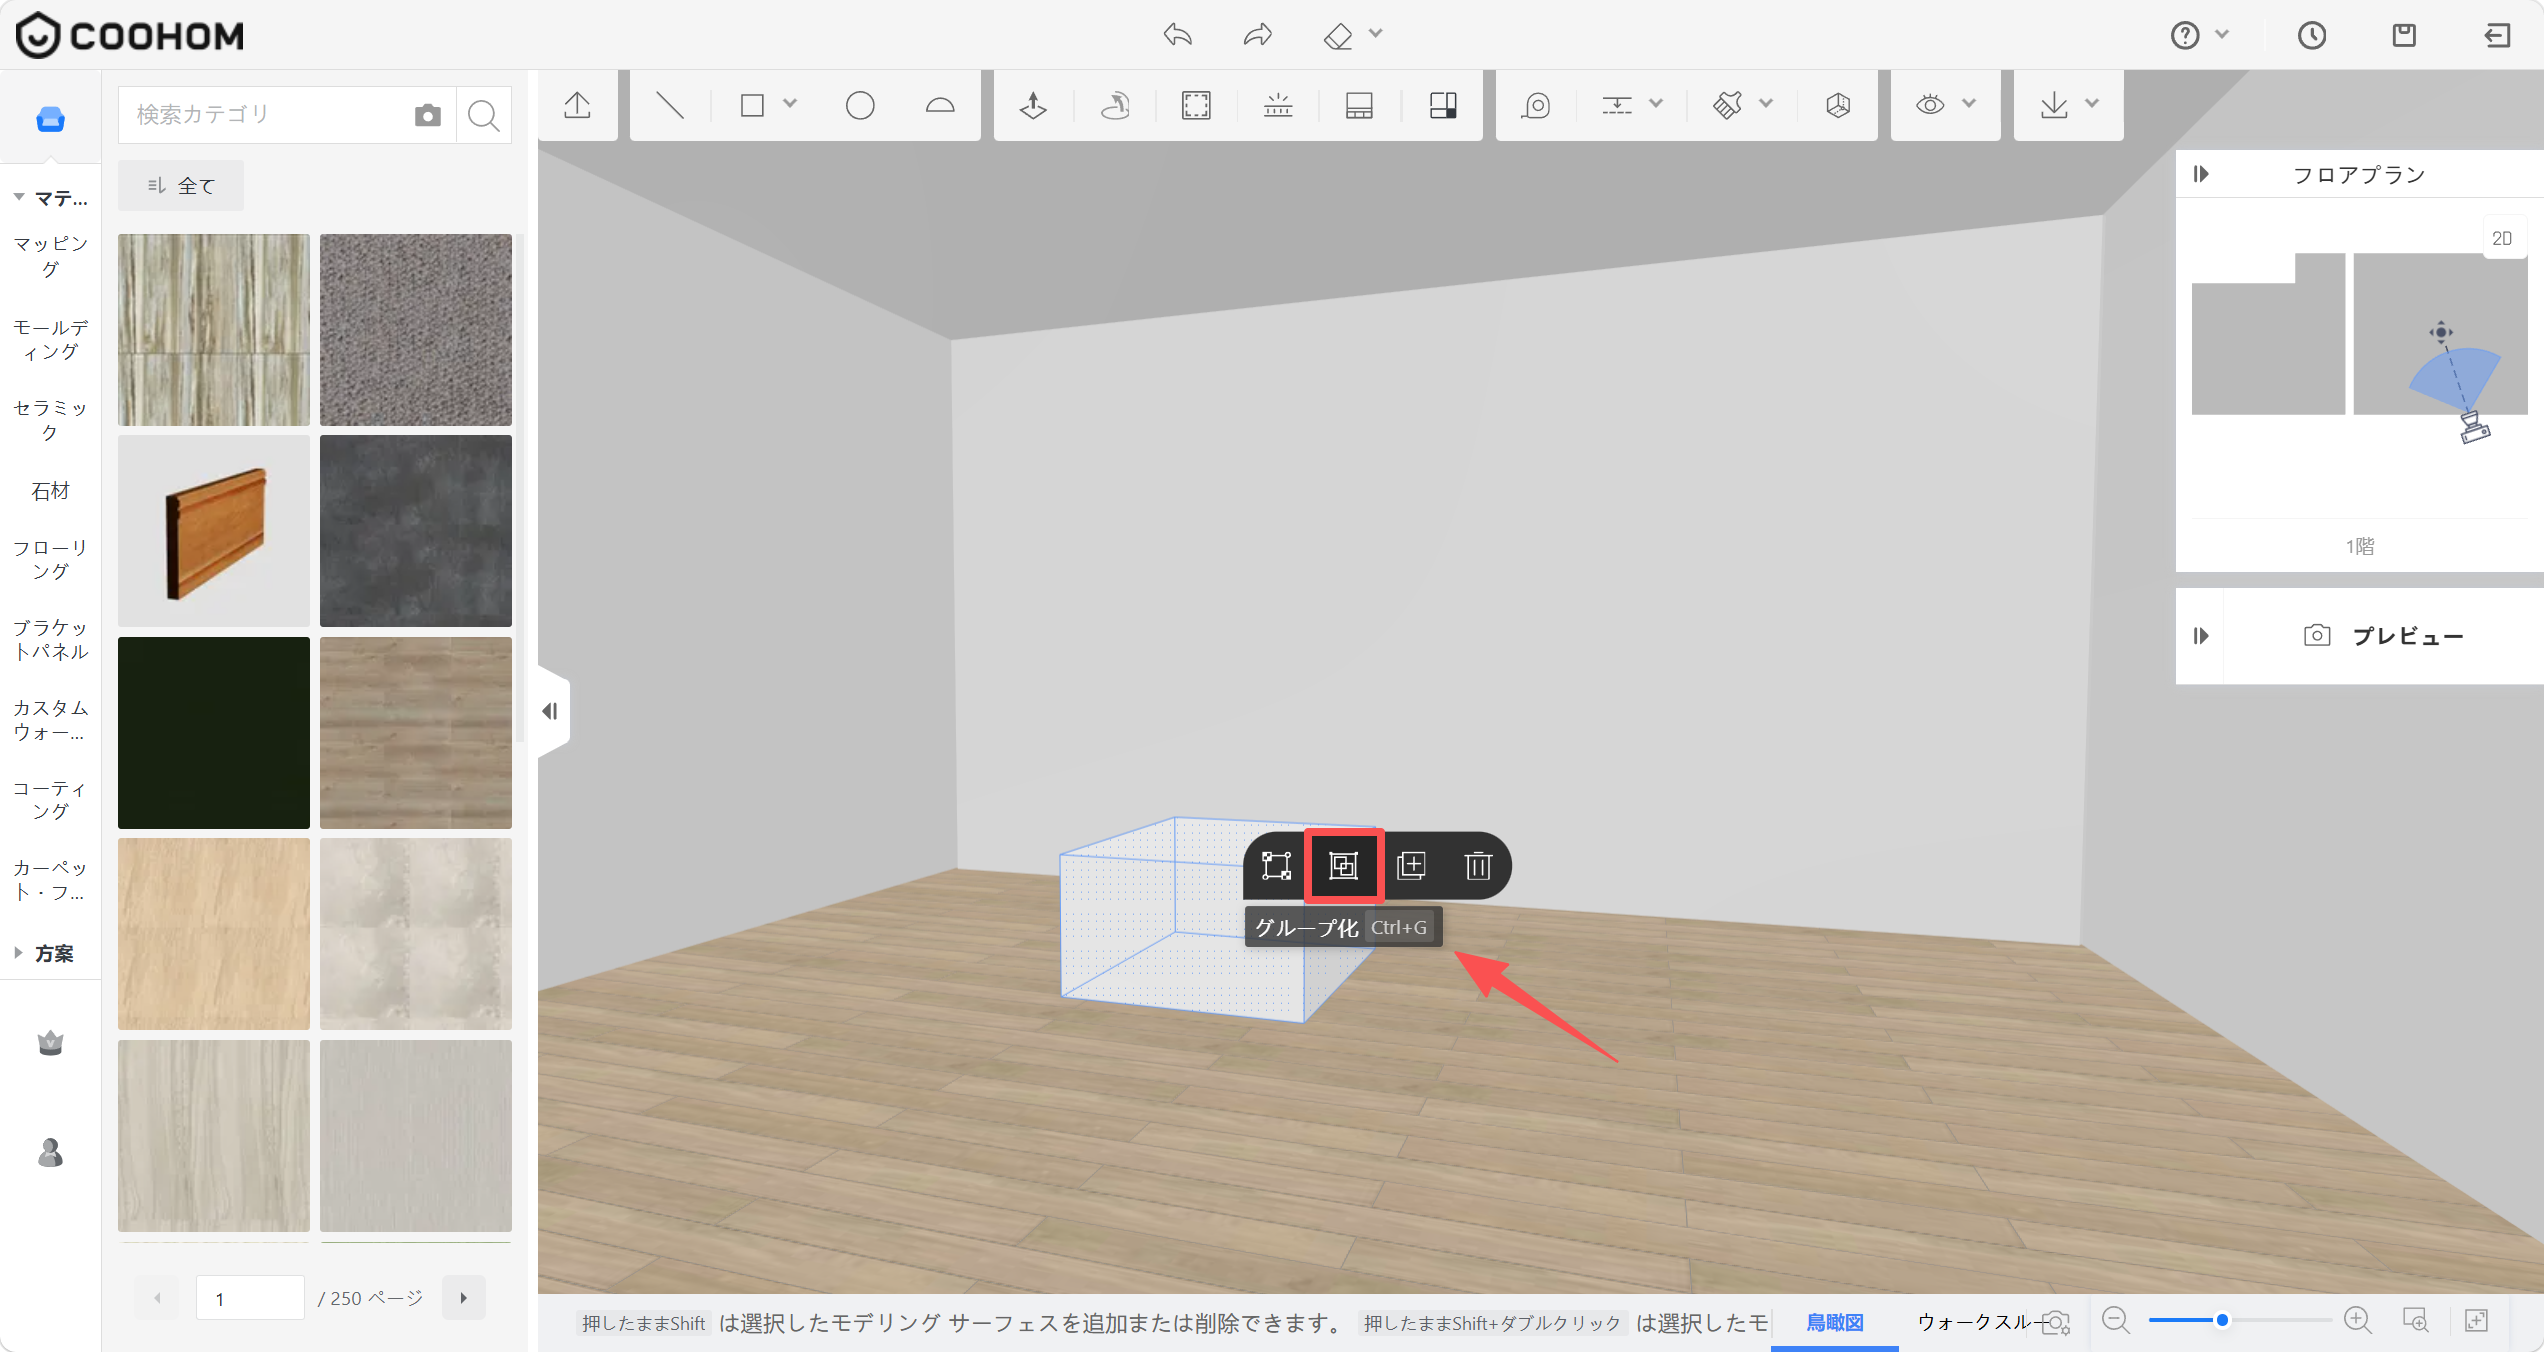Collapse the フロアプラン panel arrow
2544x1352 pixels.
point(2201,174)
